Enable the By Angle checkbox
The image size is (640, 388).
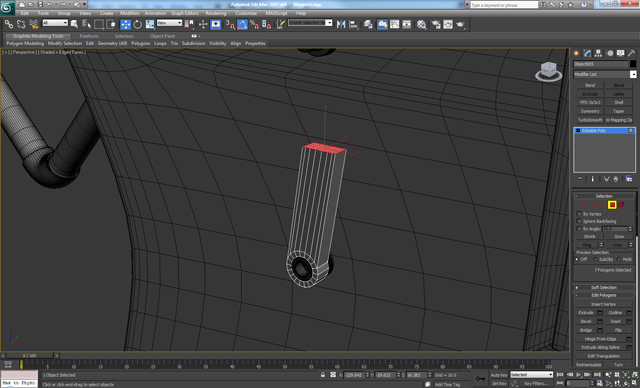[579, 228]
